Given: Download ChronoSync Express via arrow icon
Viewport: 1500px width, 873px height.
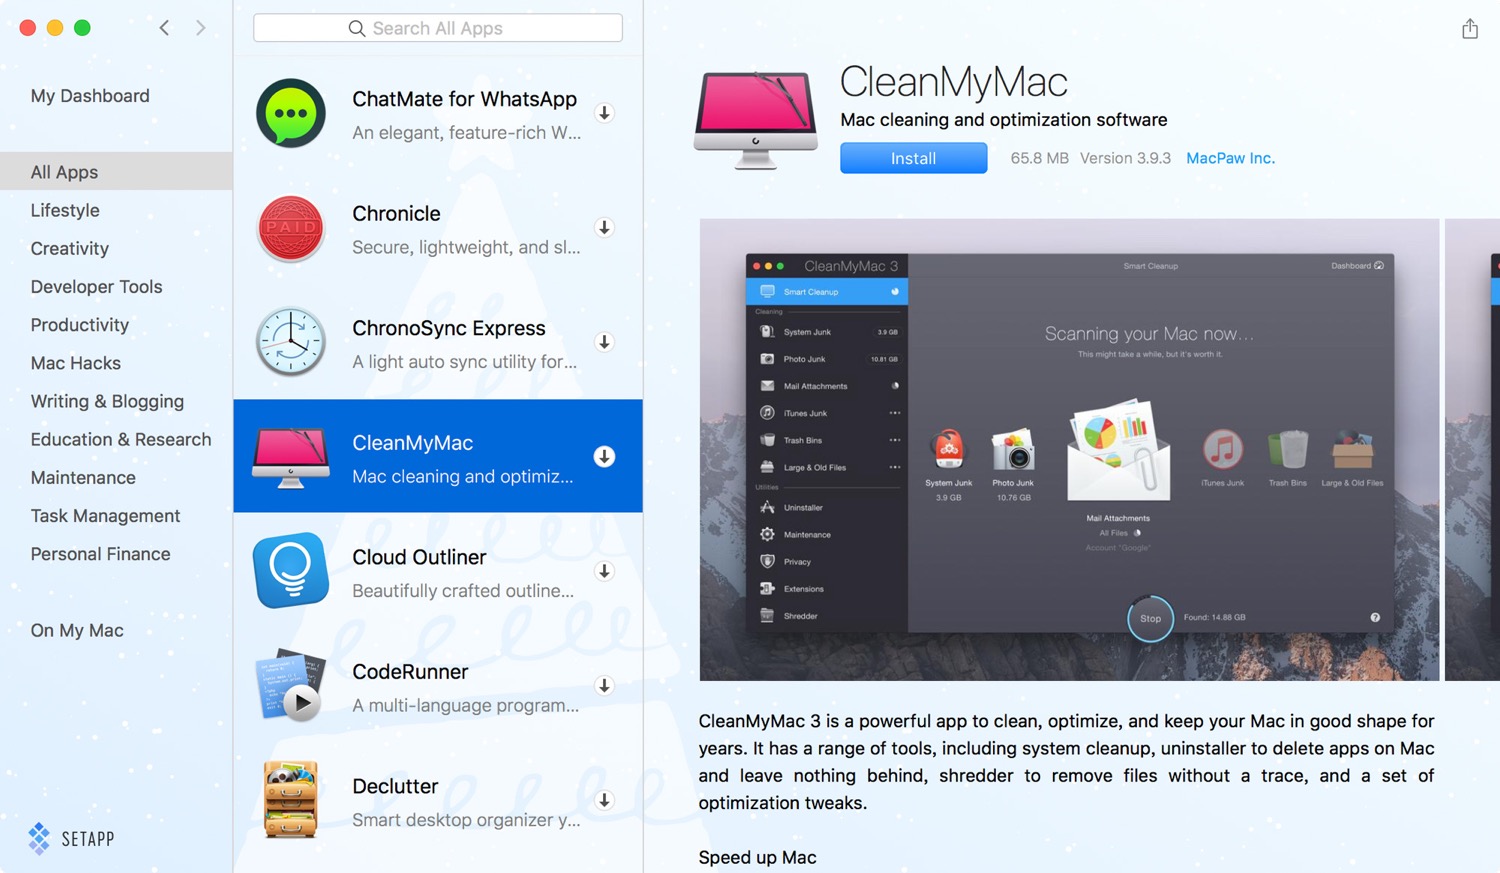Looking at the screenshot, I should coord(604,342).
